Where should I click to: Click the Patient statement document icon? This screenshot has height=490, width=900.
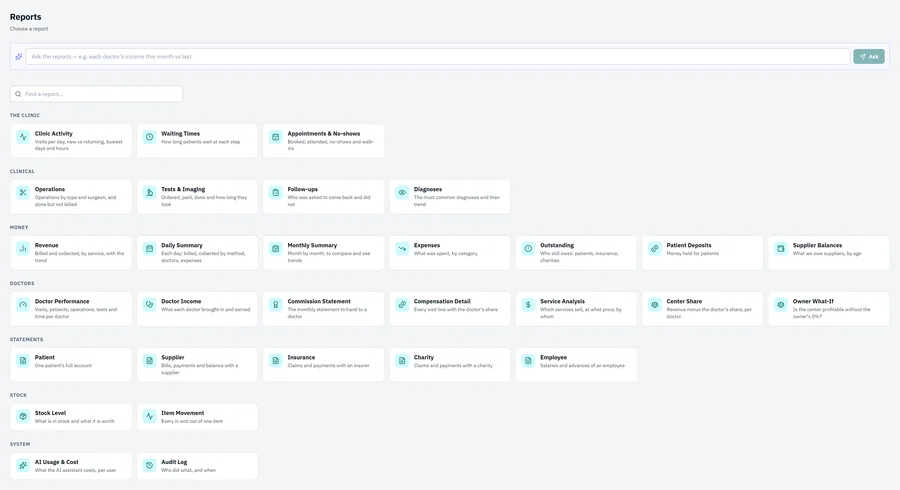pyautogui.click(x=23, y=360)
